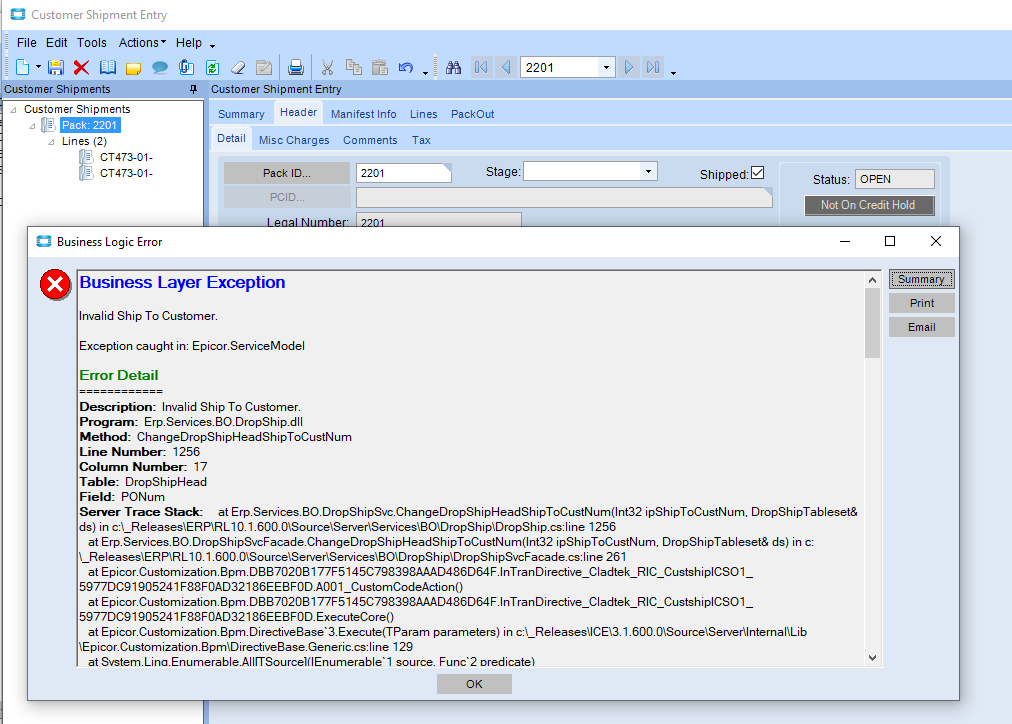The image size is (1012, 724).
Task: Switch to the Manifest Info tab
Action: pyautogui.click(x=363, y=114)
